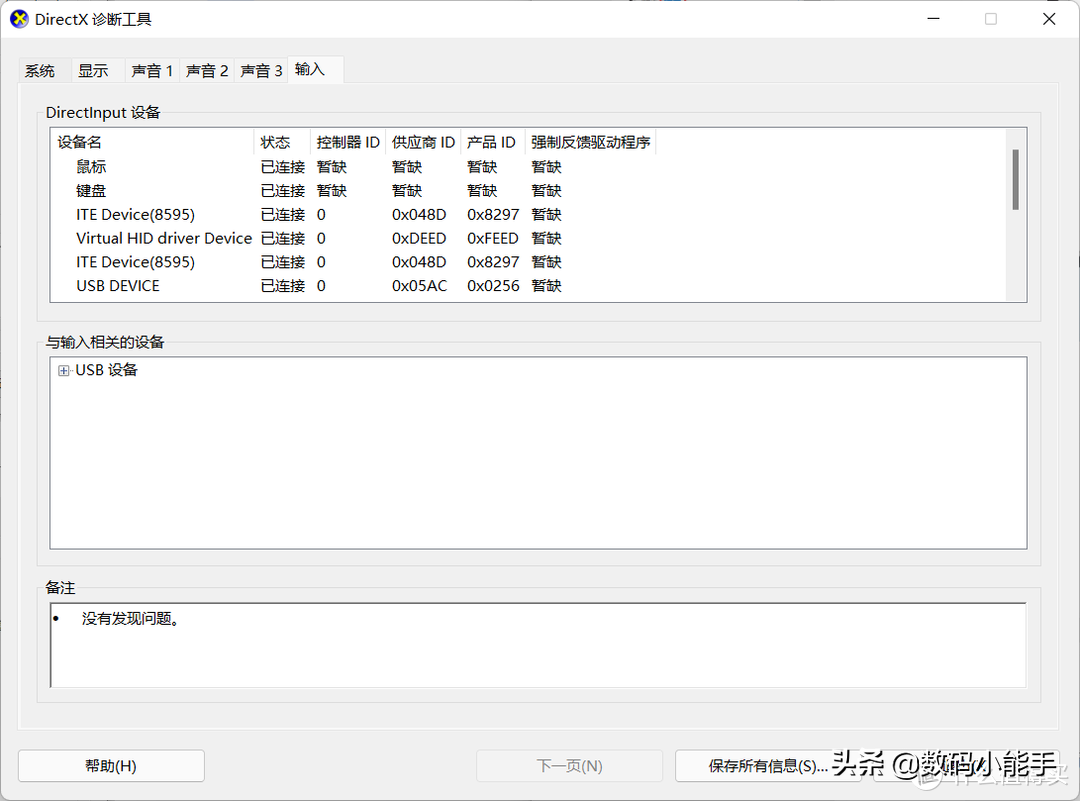Click the device list vertical scrollbar
Image resolution: width=1080 pixels, height=801 pixels.
coord(1016,180)
